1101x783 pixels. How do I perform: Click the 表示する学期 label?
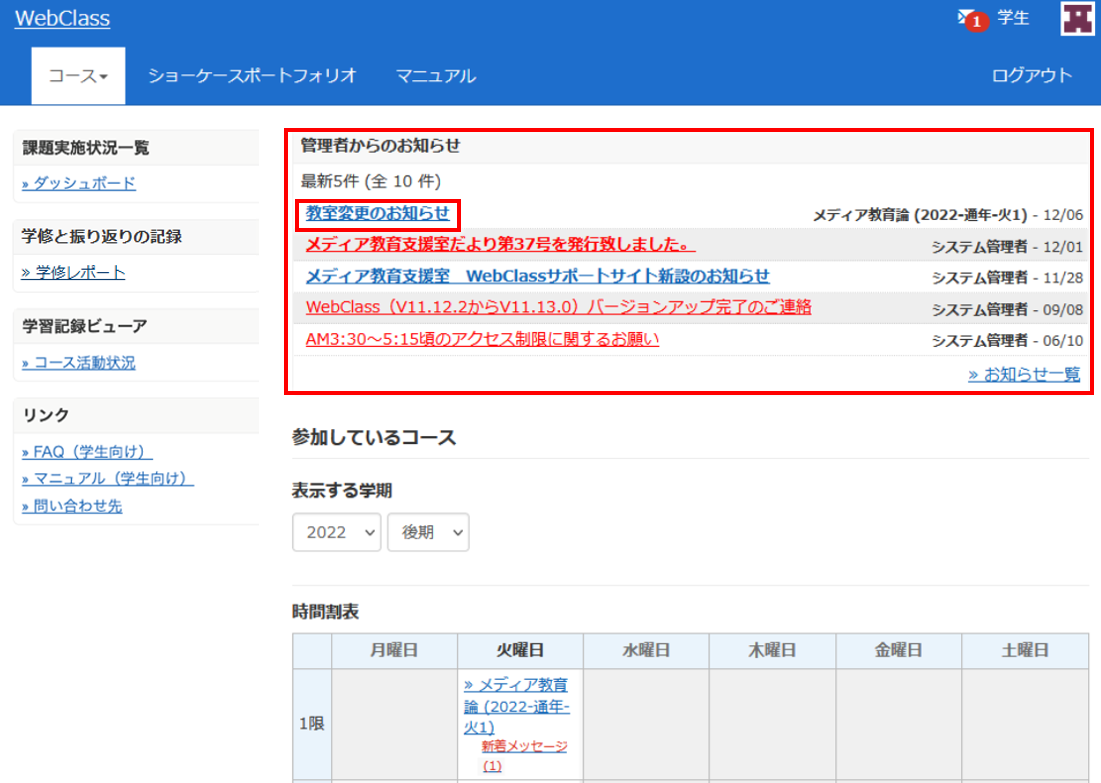(342, 490)
